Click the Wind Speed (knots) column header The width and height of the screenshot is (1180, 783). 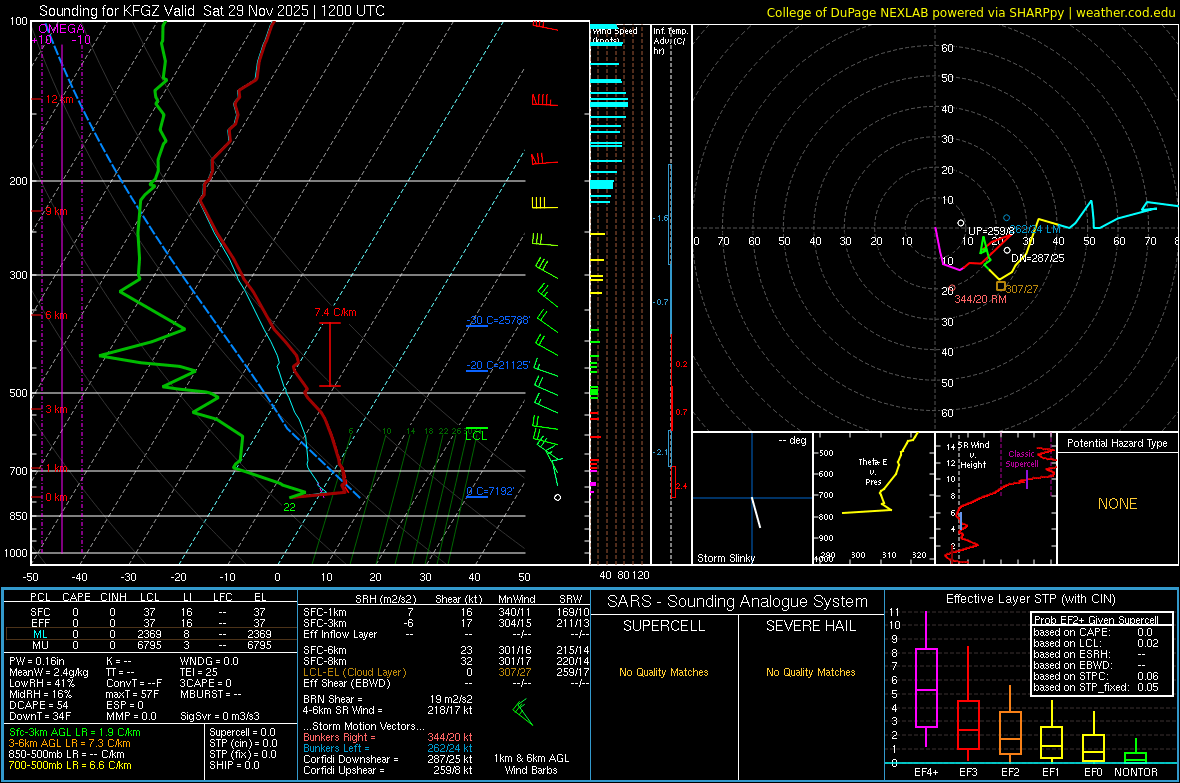coord(615,35)
